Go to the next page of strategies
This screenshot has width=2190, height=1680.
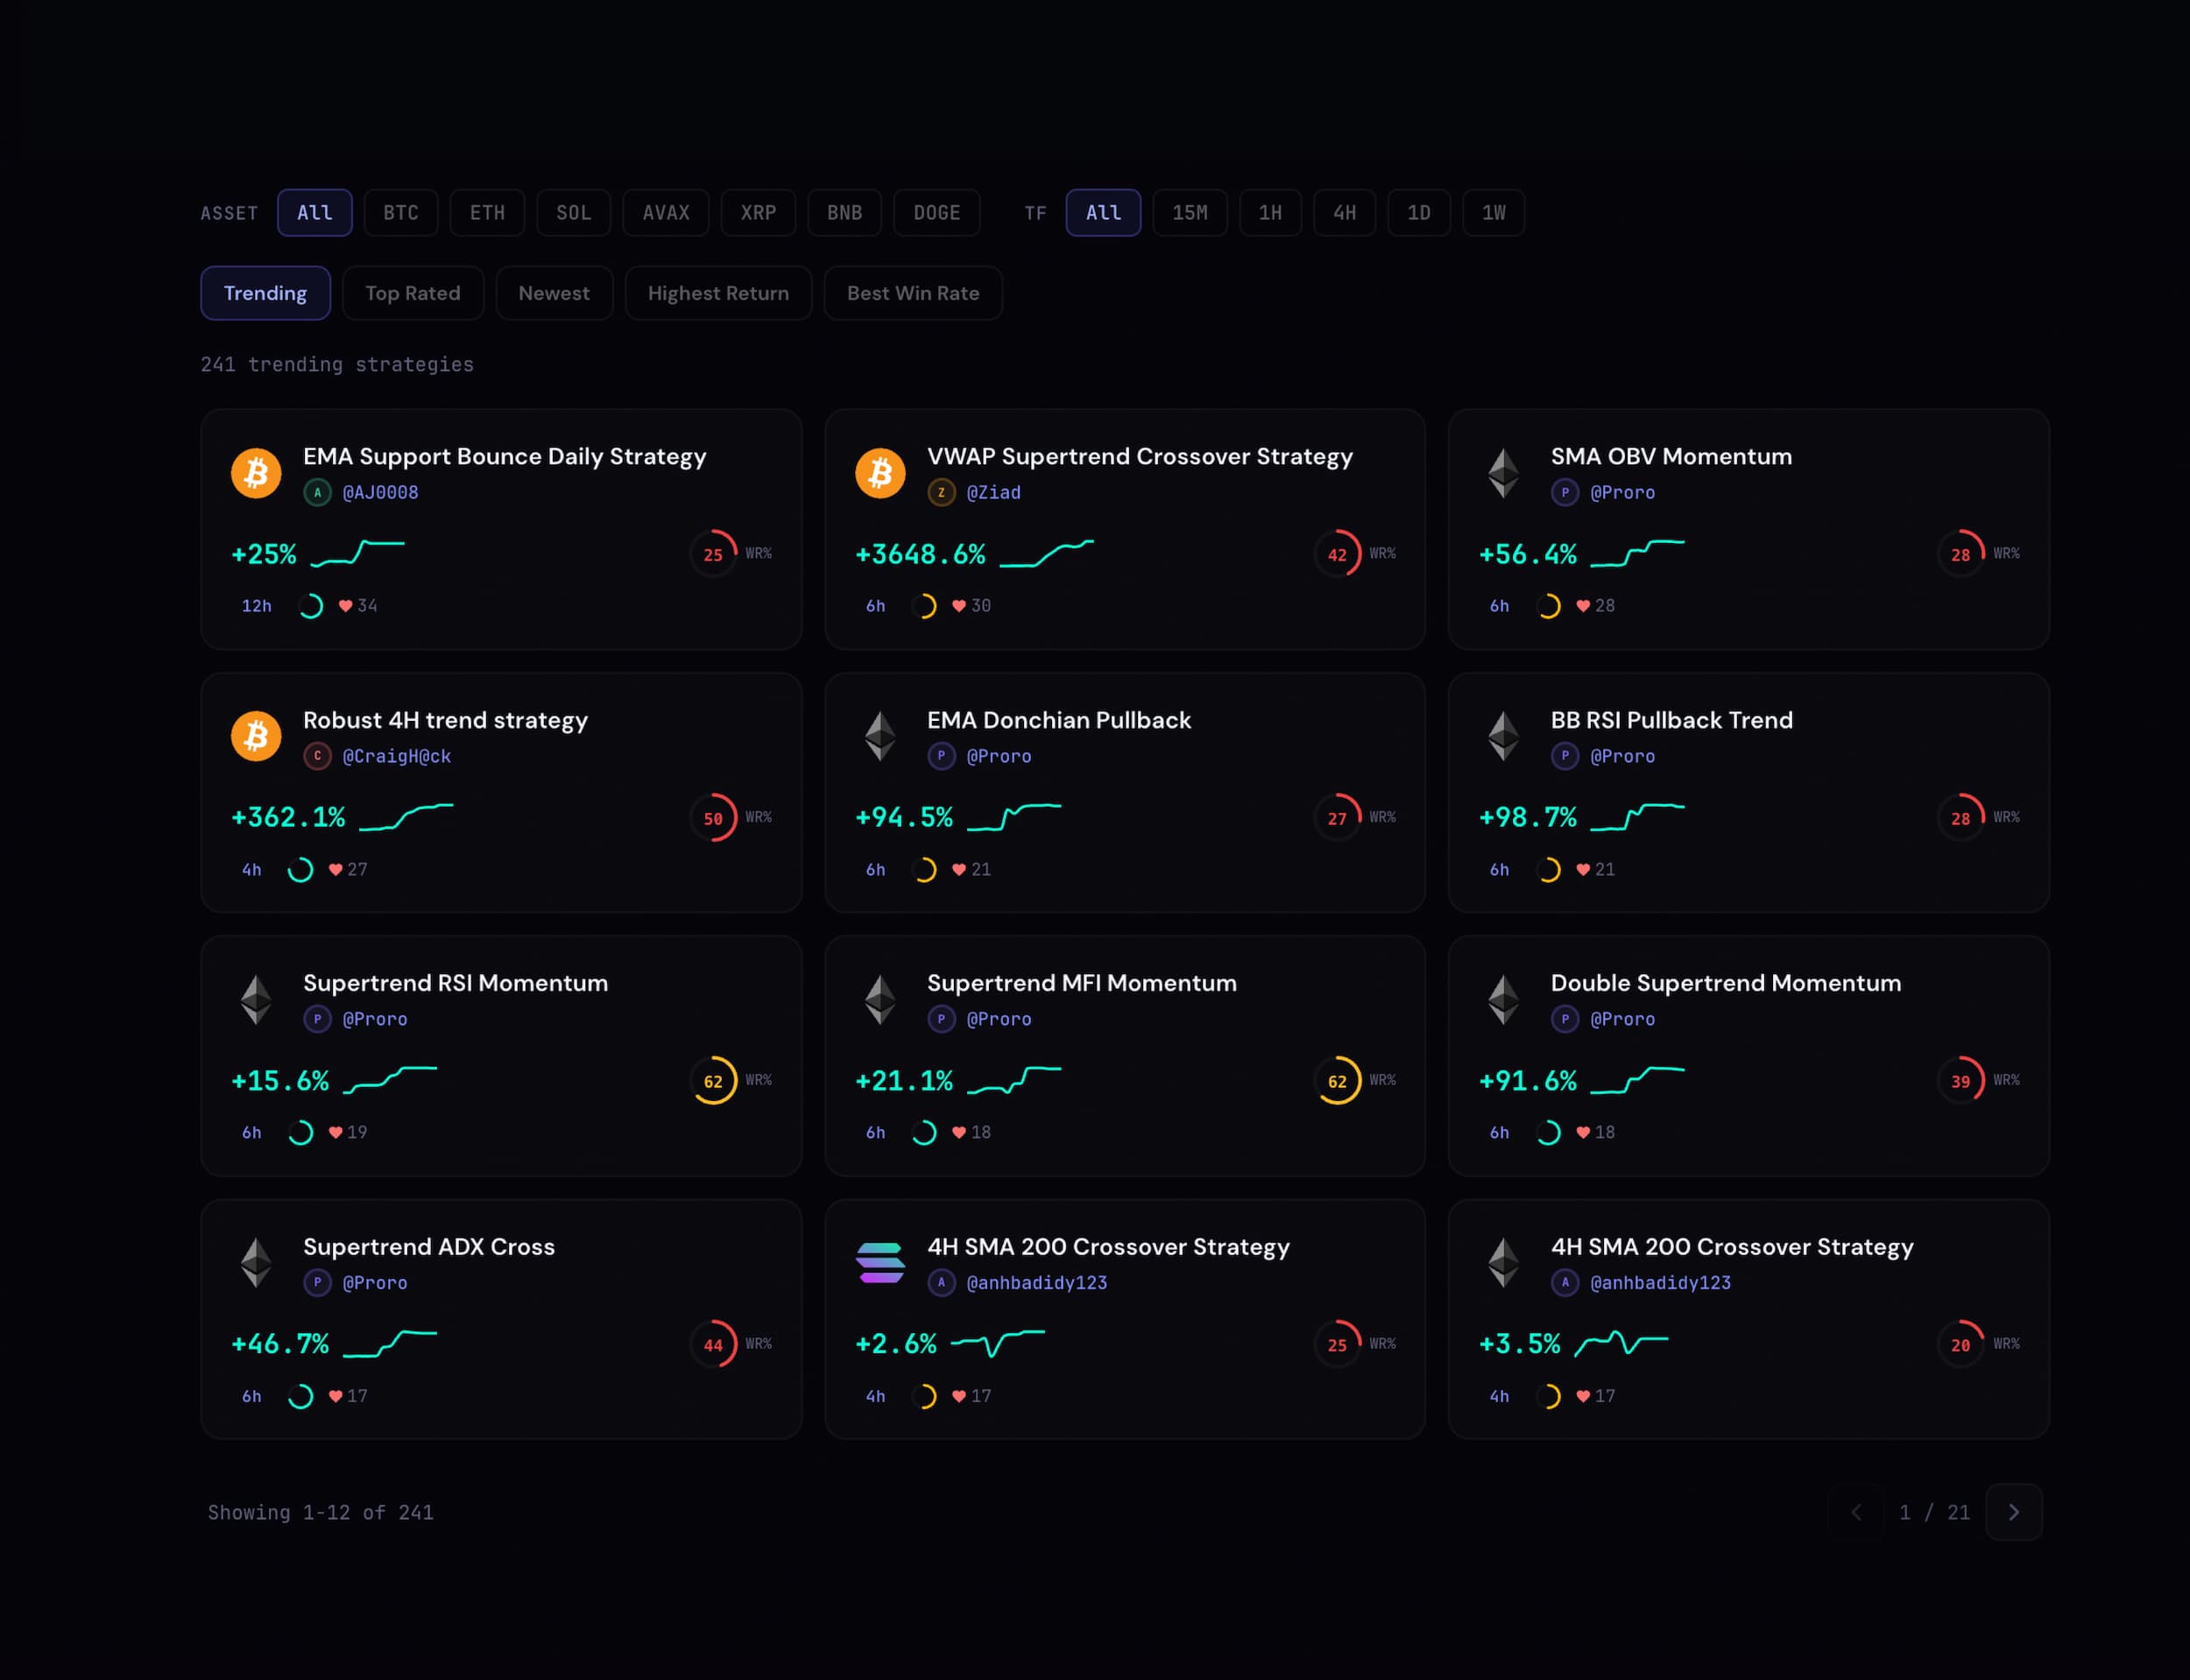pos(2014,1512)
